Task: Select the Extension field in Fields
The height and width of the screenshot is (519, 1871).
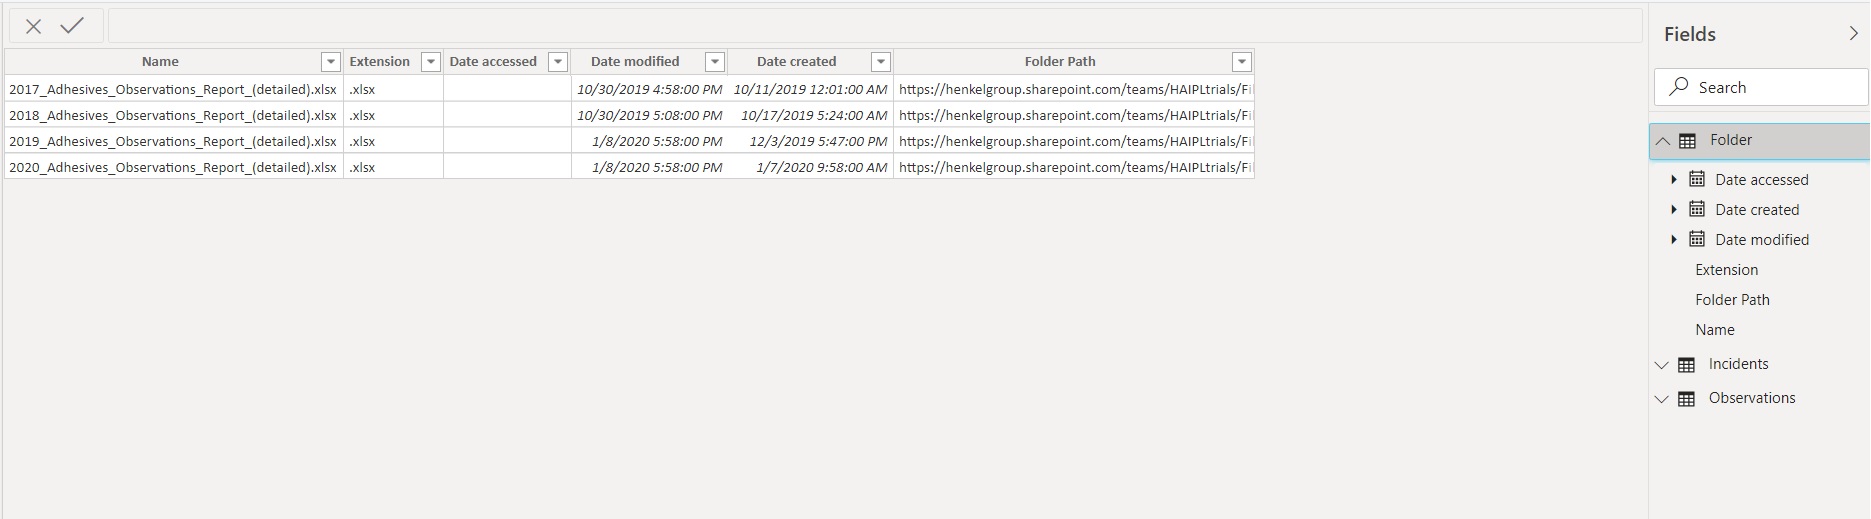Action: [1726, 270]
